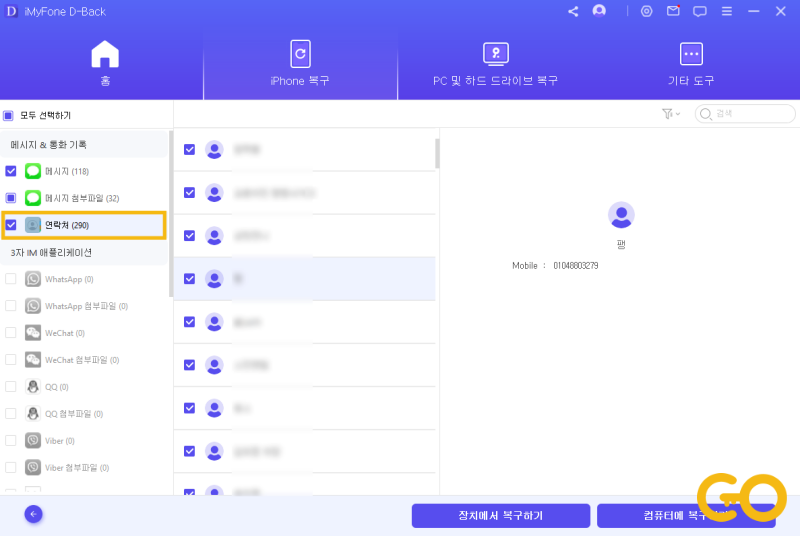Click the category sidebar vertical scrollbar
Image resolution: width=800 pixels, height=536 pixels.
click(170, 214)
